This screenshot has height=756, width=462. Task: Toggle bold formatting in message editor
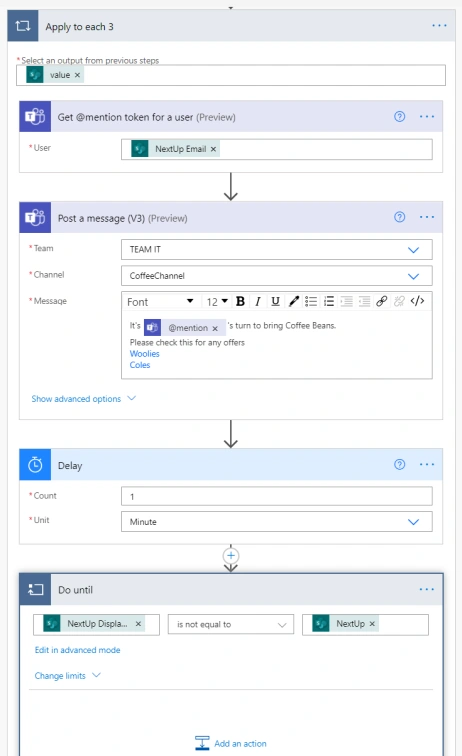[x=240, y=301]
